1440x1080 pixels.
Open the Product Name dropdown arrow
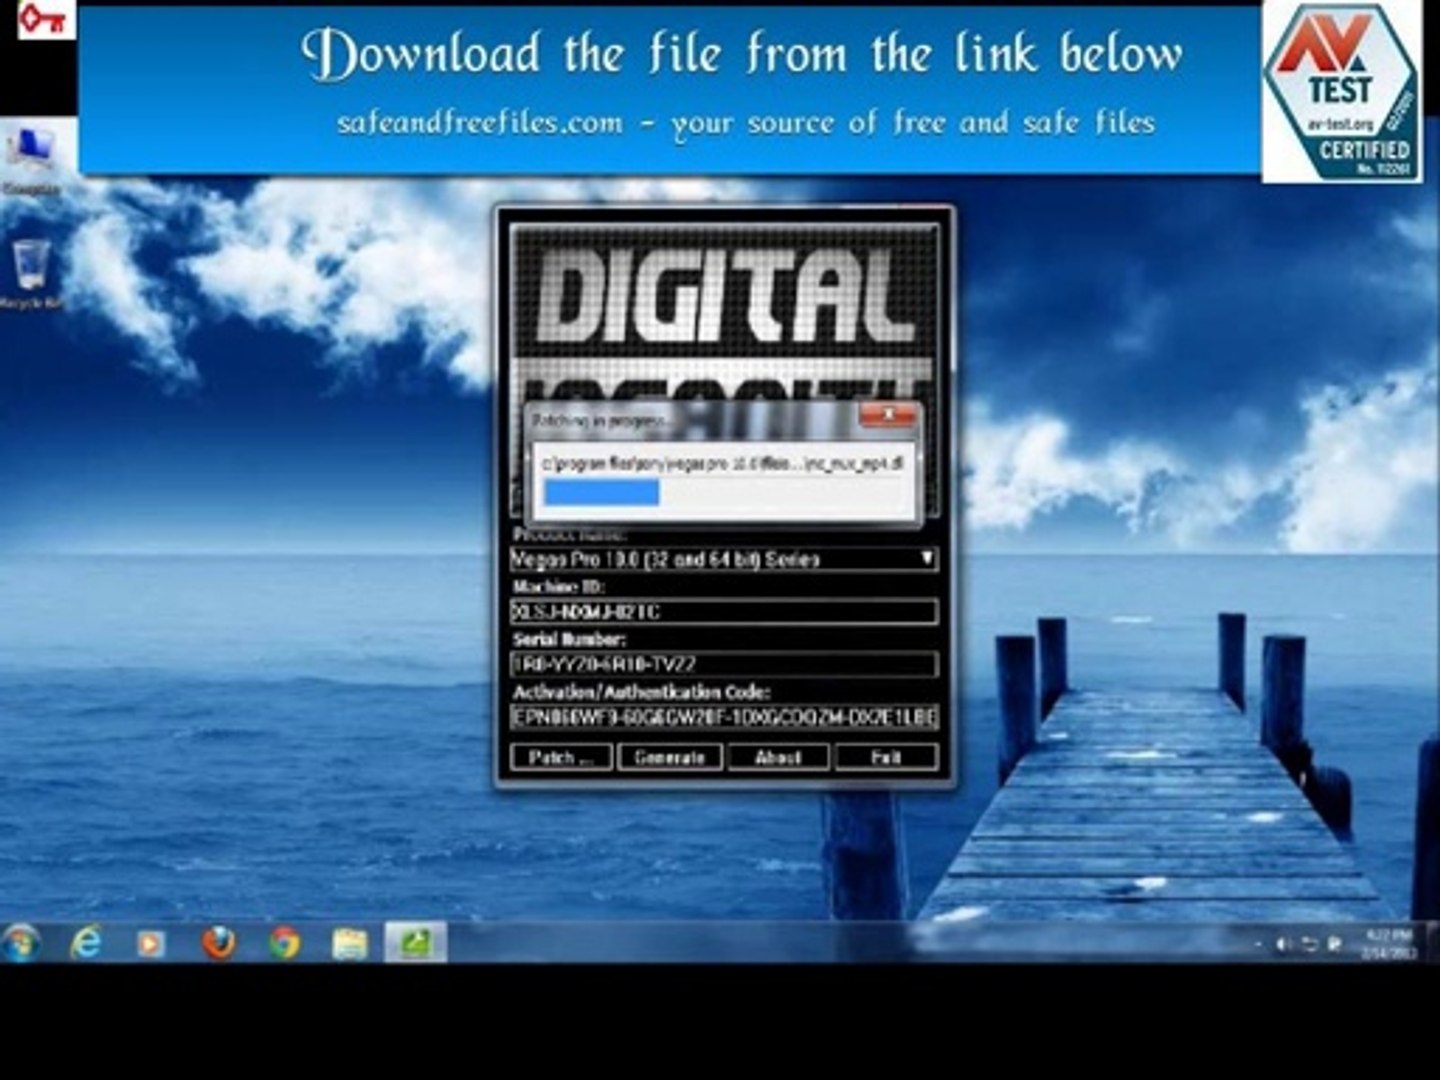pyautogui.click(x=927, y=558)
